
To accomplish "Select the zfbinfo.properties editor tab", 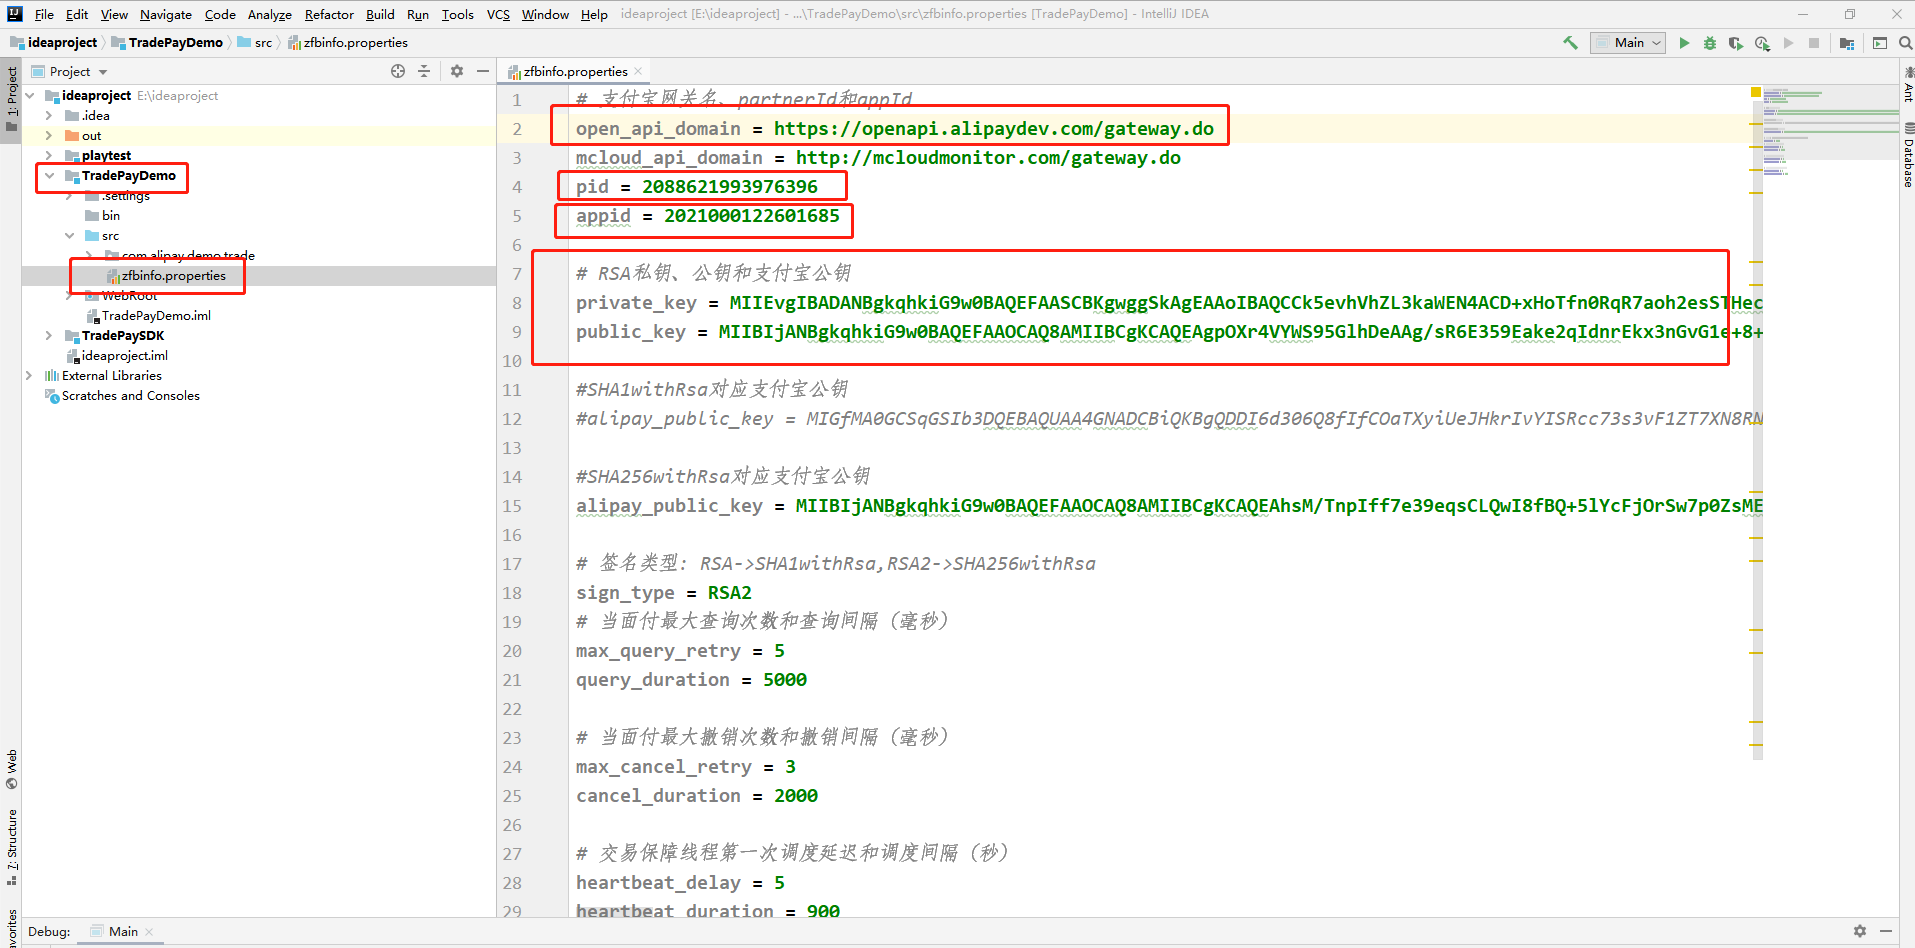I will tap(576, 71).
